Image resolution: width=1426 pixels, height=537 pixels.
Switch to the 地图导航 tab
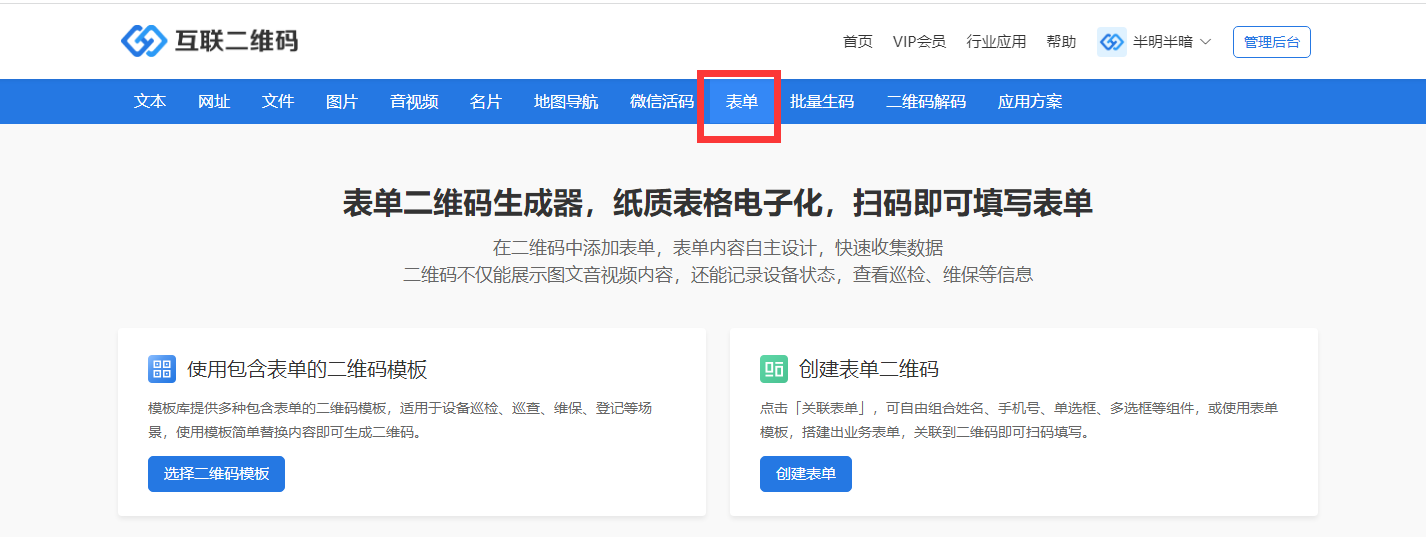[566, 101]
